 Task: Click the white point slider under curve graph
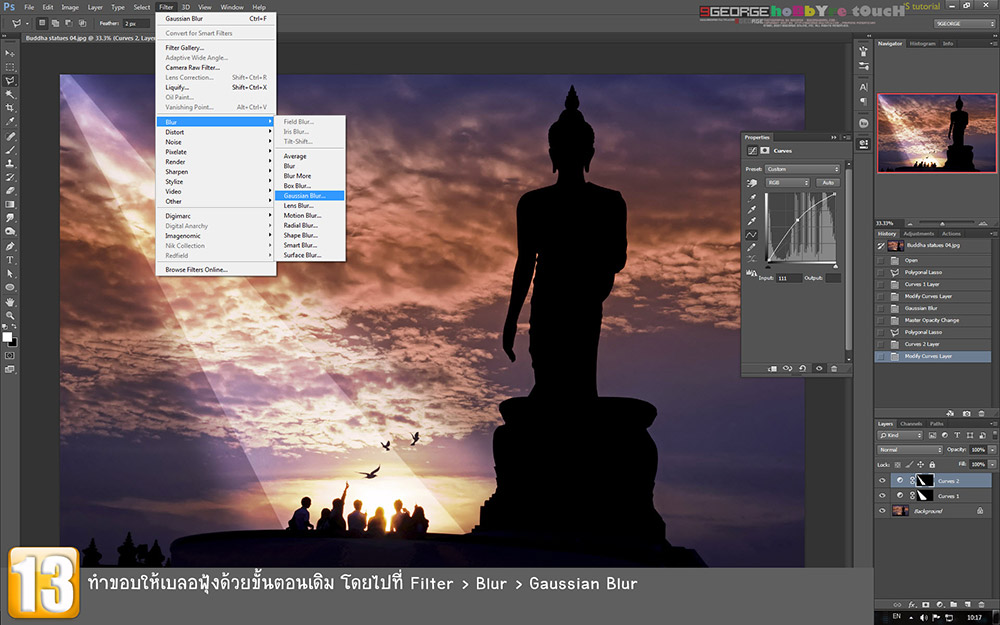pos(835,266)
